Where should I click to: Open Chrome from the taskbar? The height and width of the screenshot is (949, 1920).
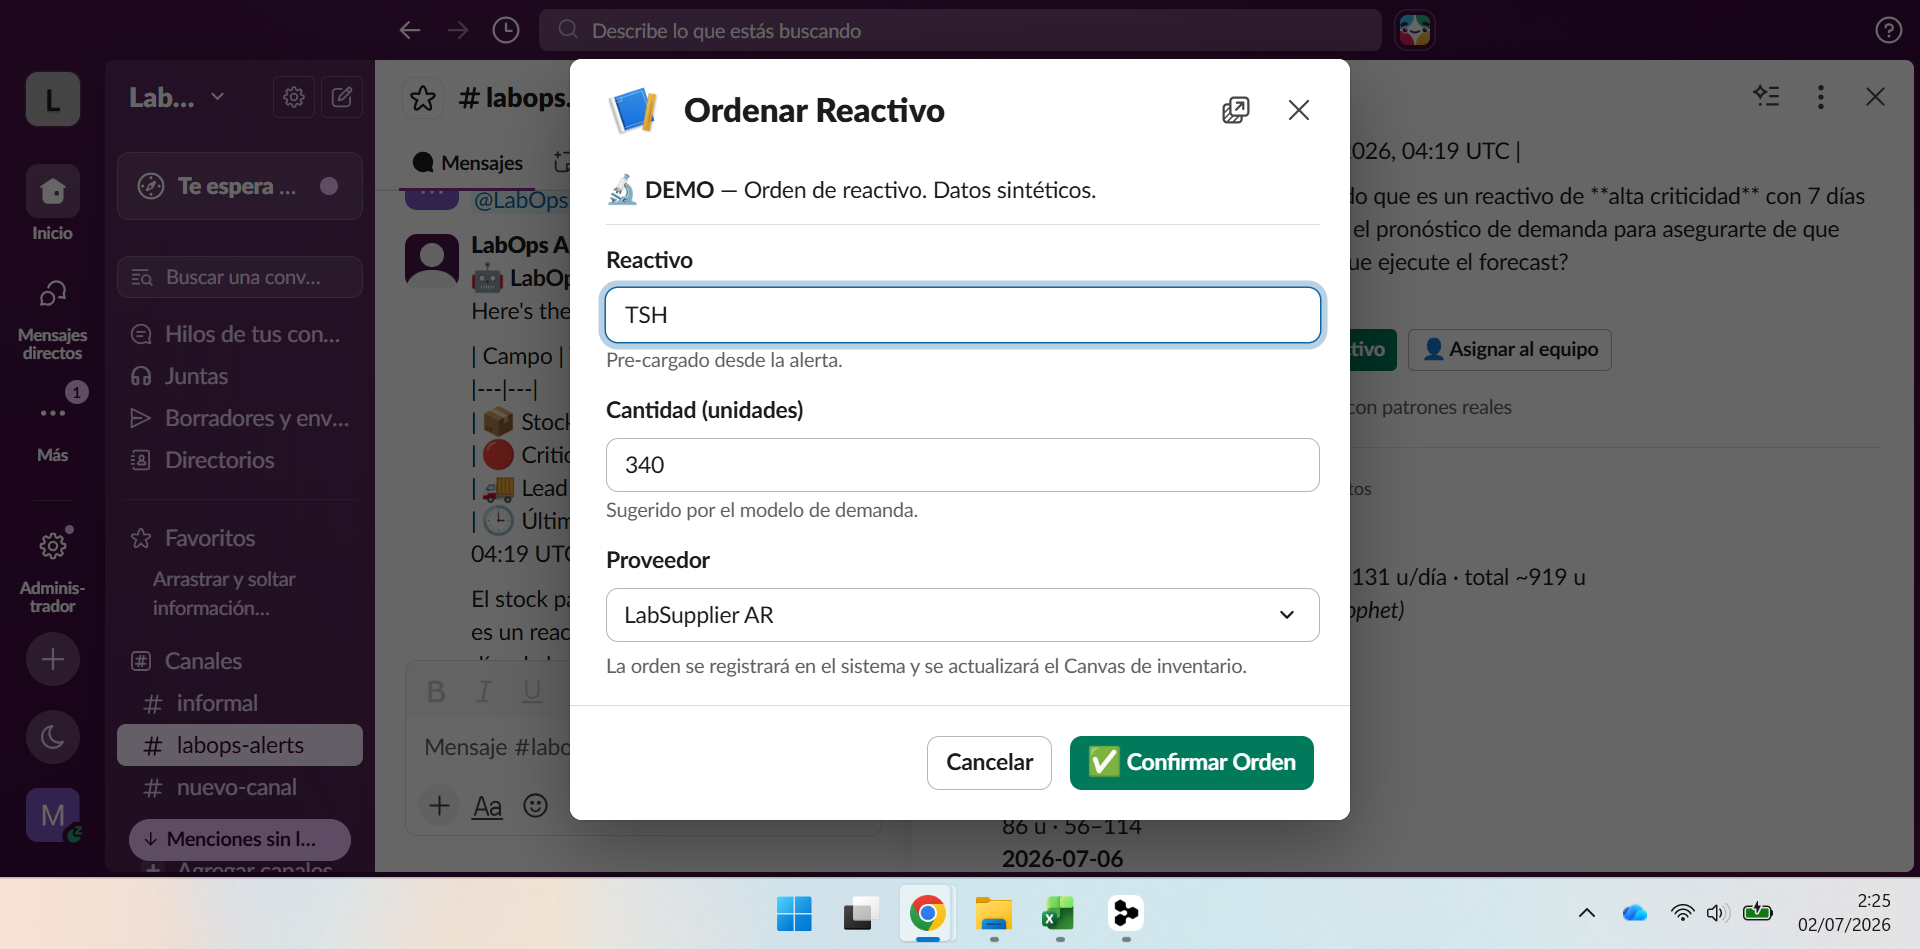click(927, 914)
